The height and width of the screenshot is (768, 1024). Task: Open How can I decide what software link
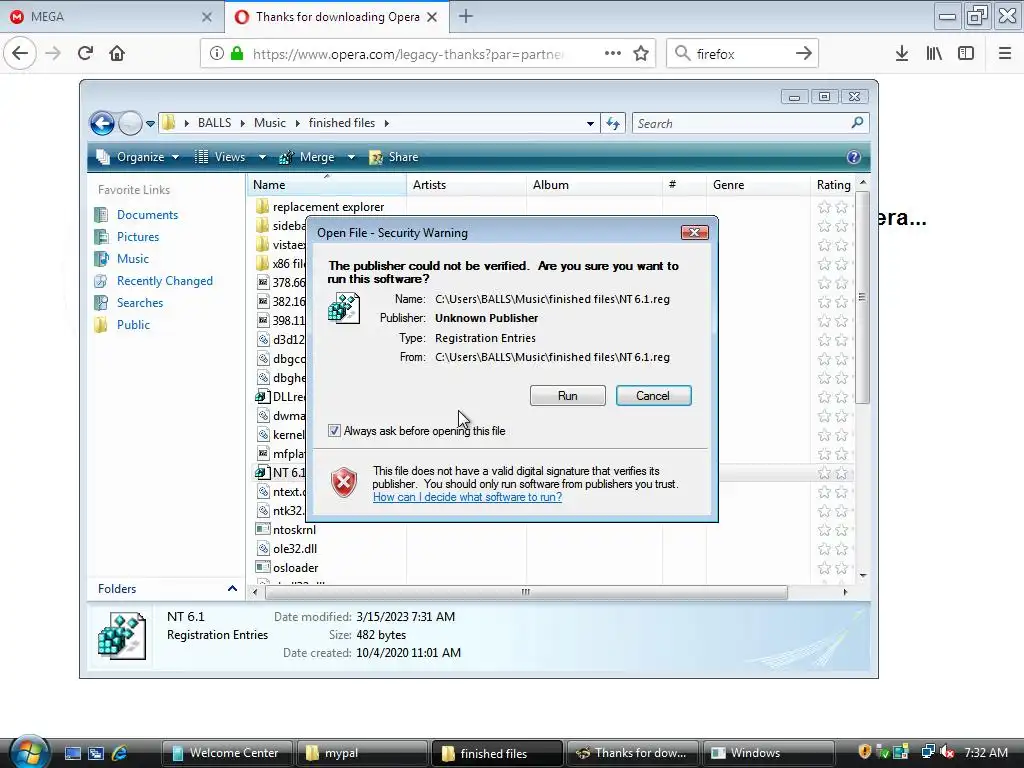click(x=467, y=497)
